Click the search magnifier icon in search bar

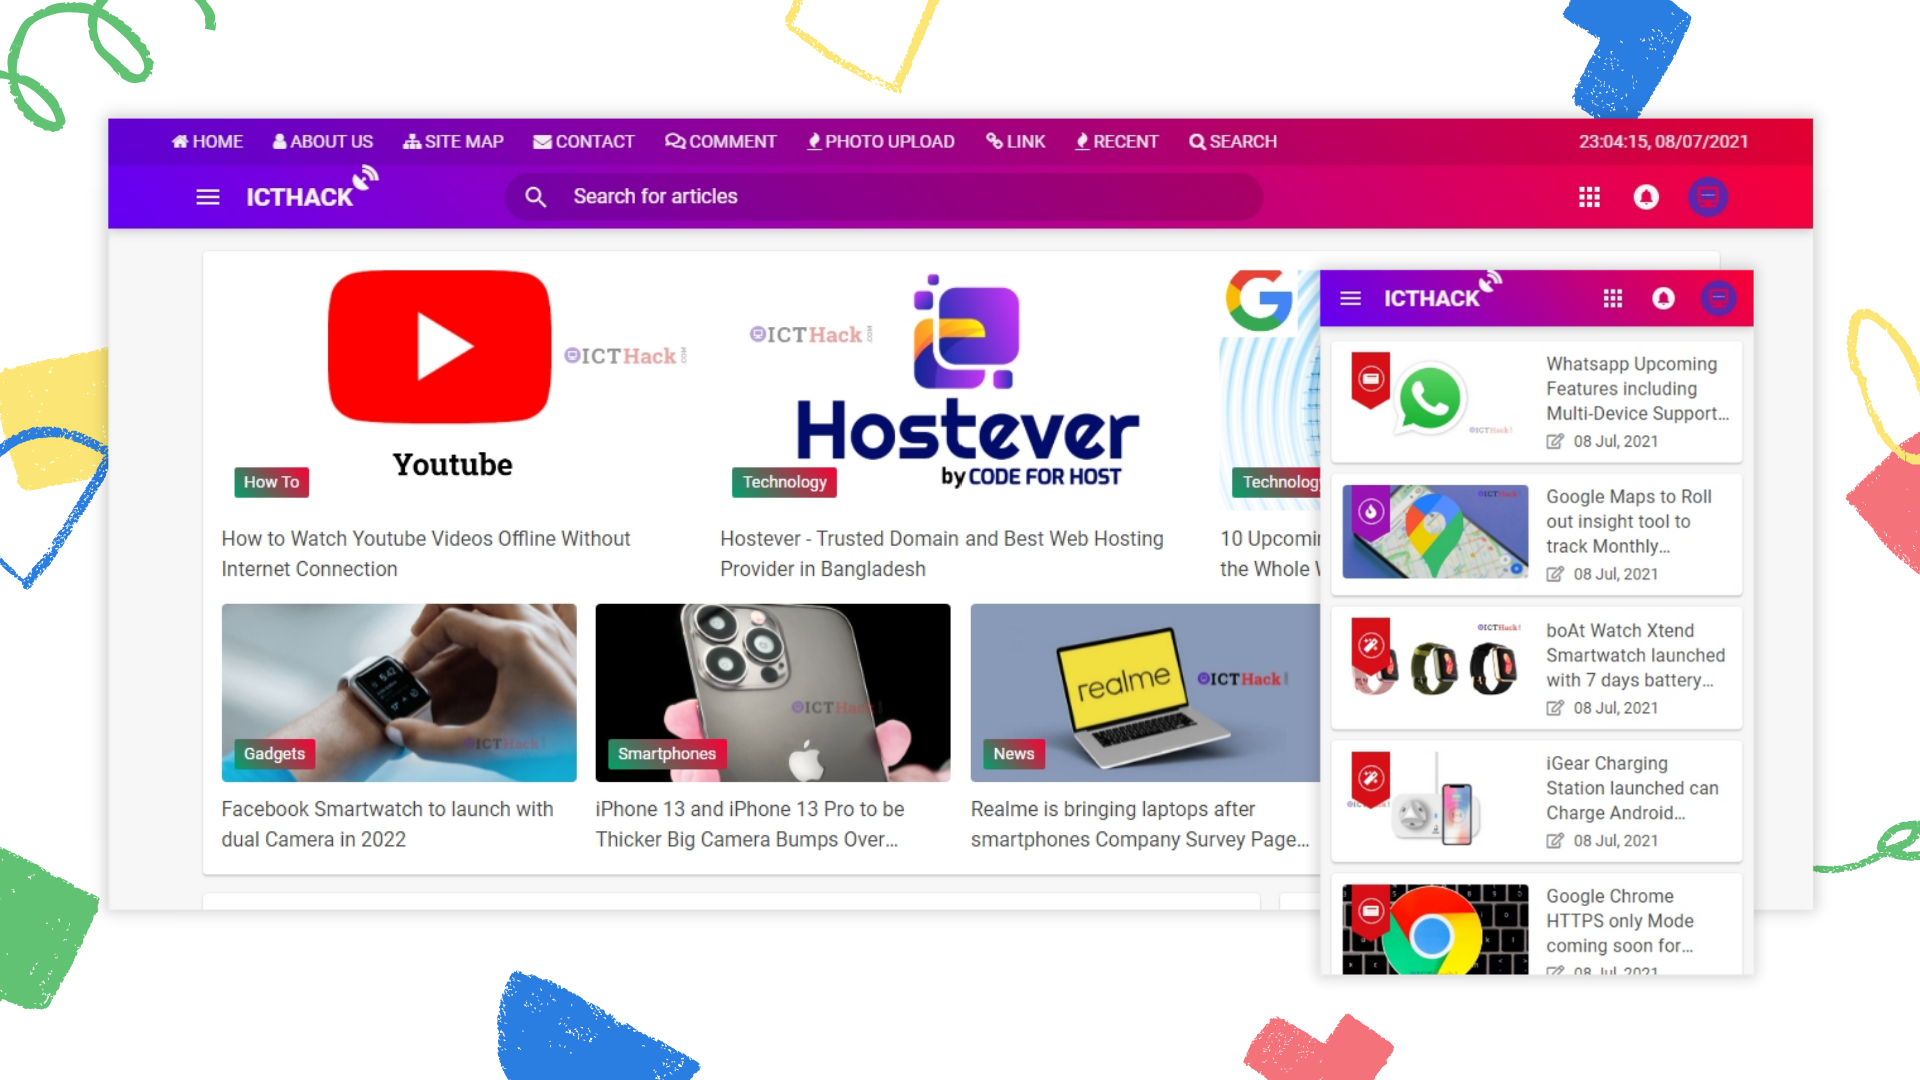click(536, 197)
